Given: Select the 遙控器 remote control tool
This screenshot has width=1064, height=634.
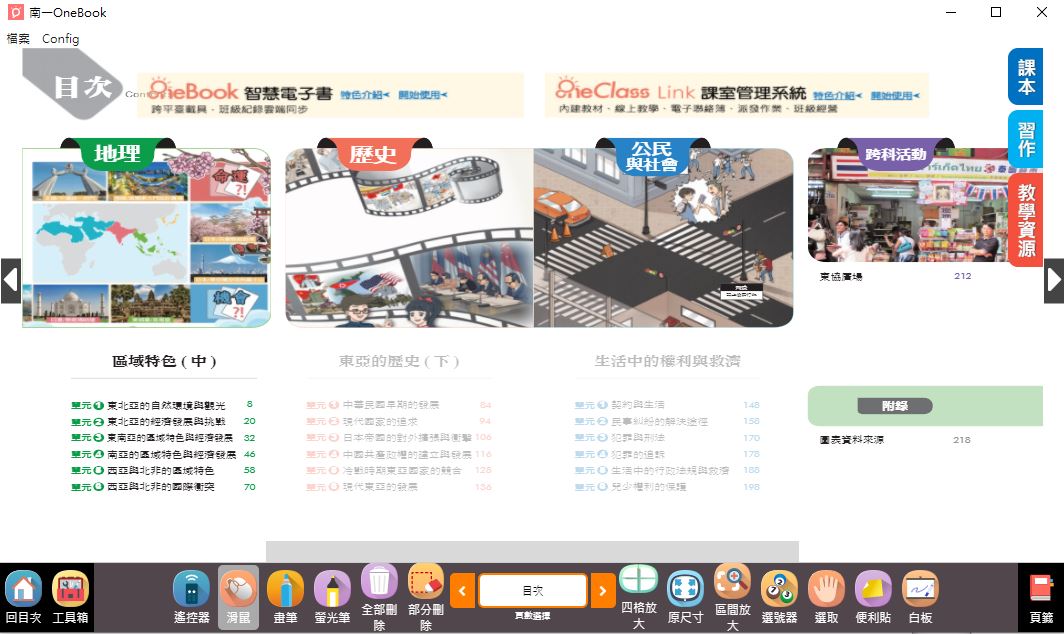Looking at the screenshot, I should [191, 597].
